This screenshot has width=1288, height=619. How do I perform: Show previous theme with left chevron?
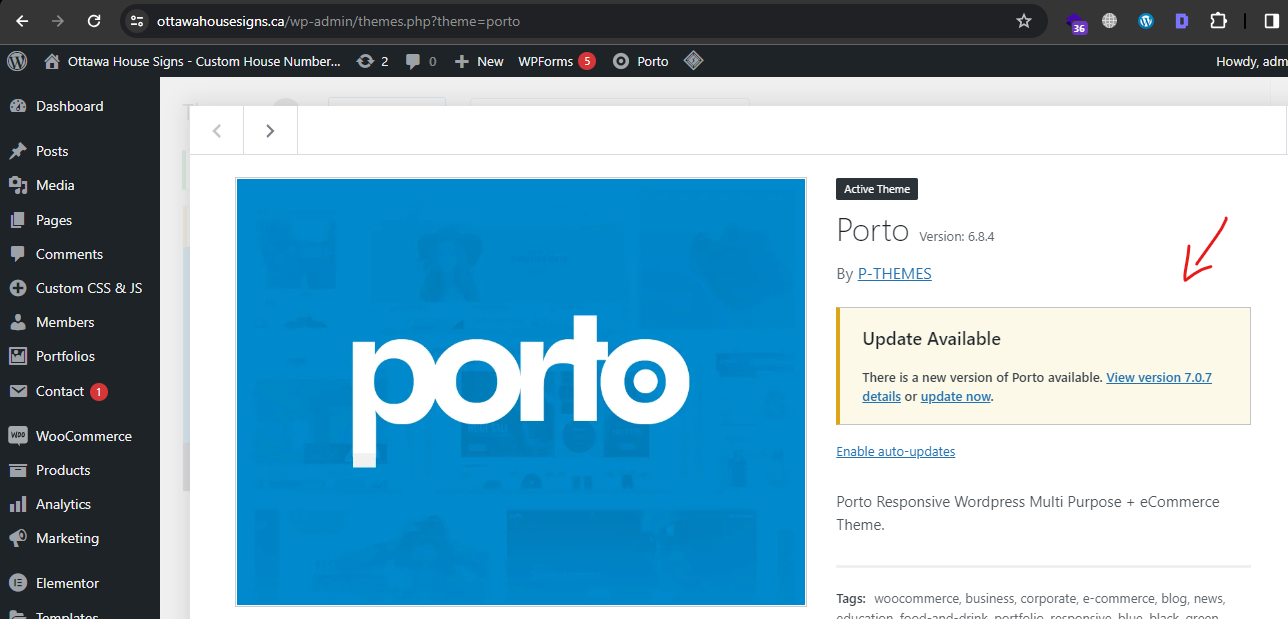click(x=217, y=130)
